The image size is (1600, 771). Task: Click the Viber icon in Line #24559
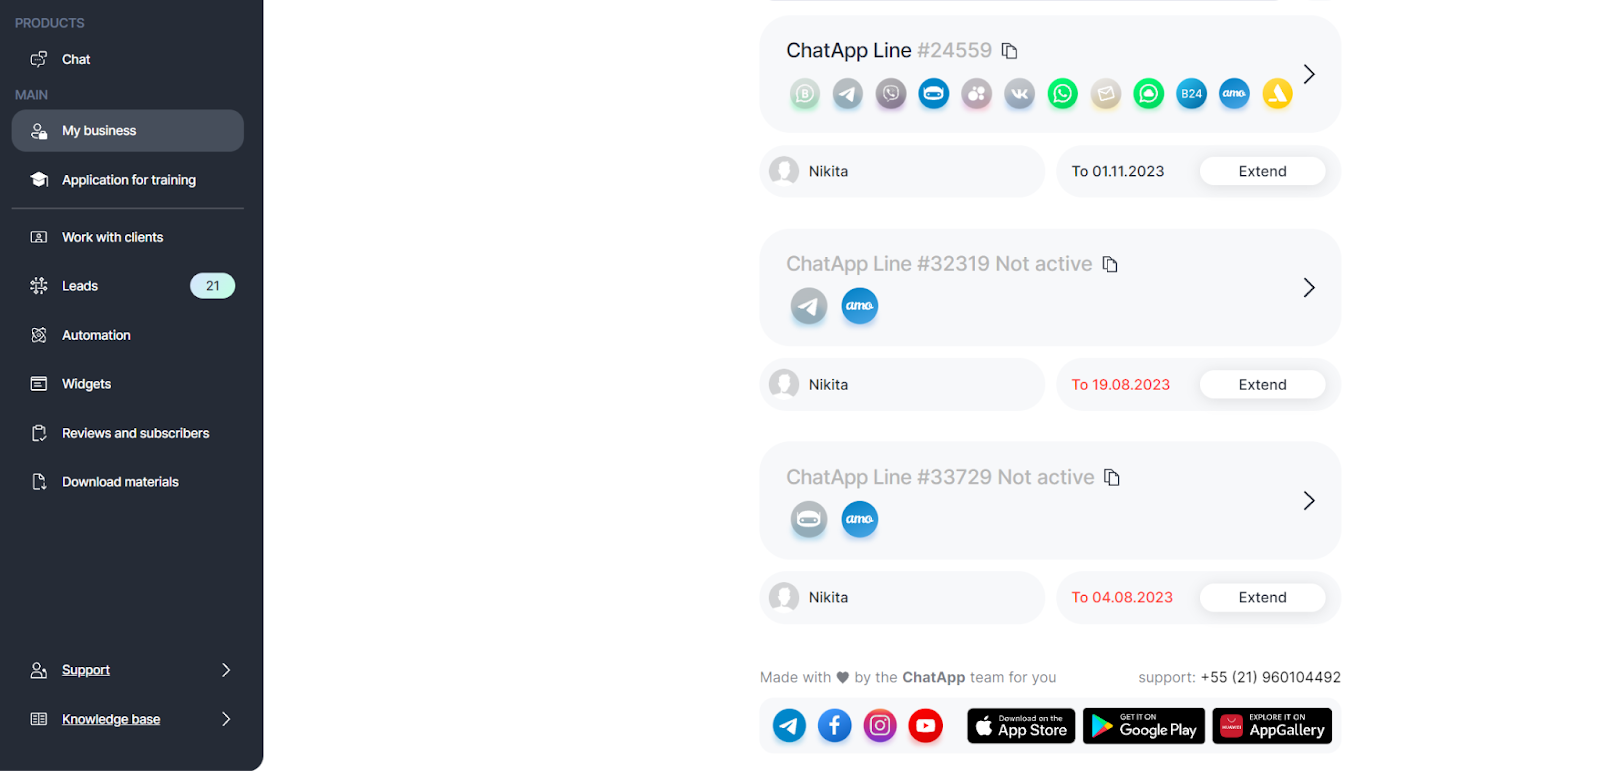point(891,94)
